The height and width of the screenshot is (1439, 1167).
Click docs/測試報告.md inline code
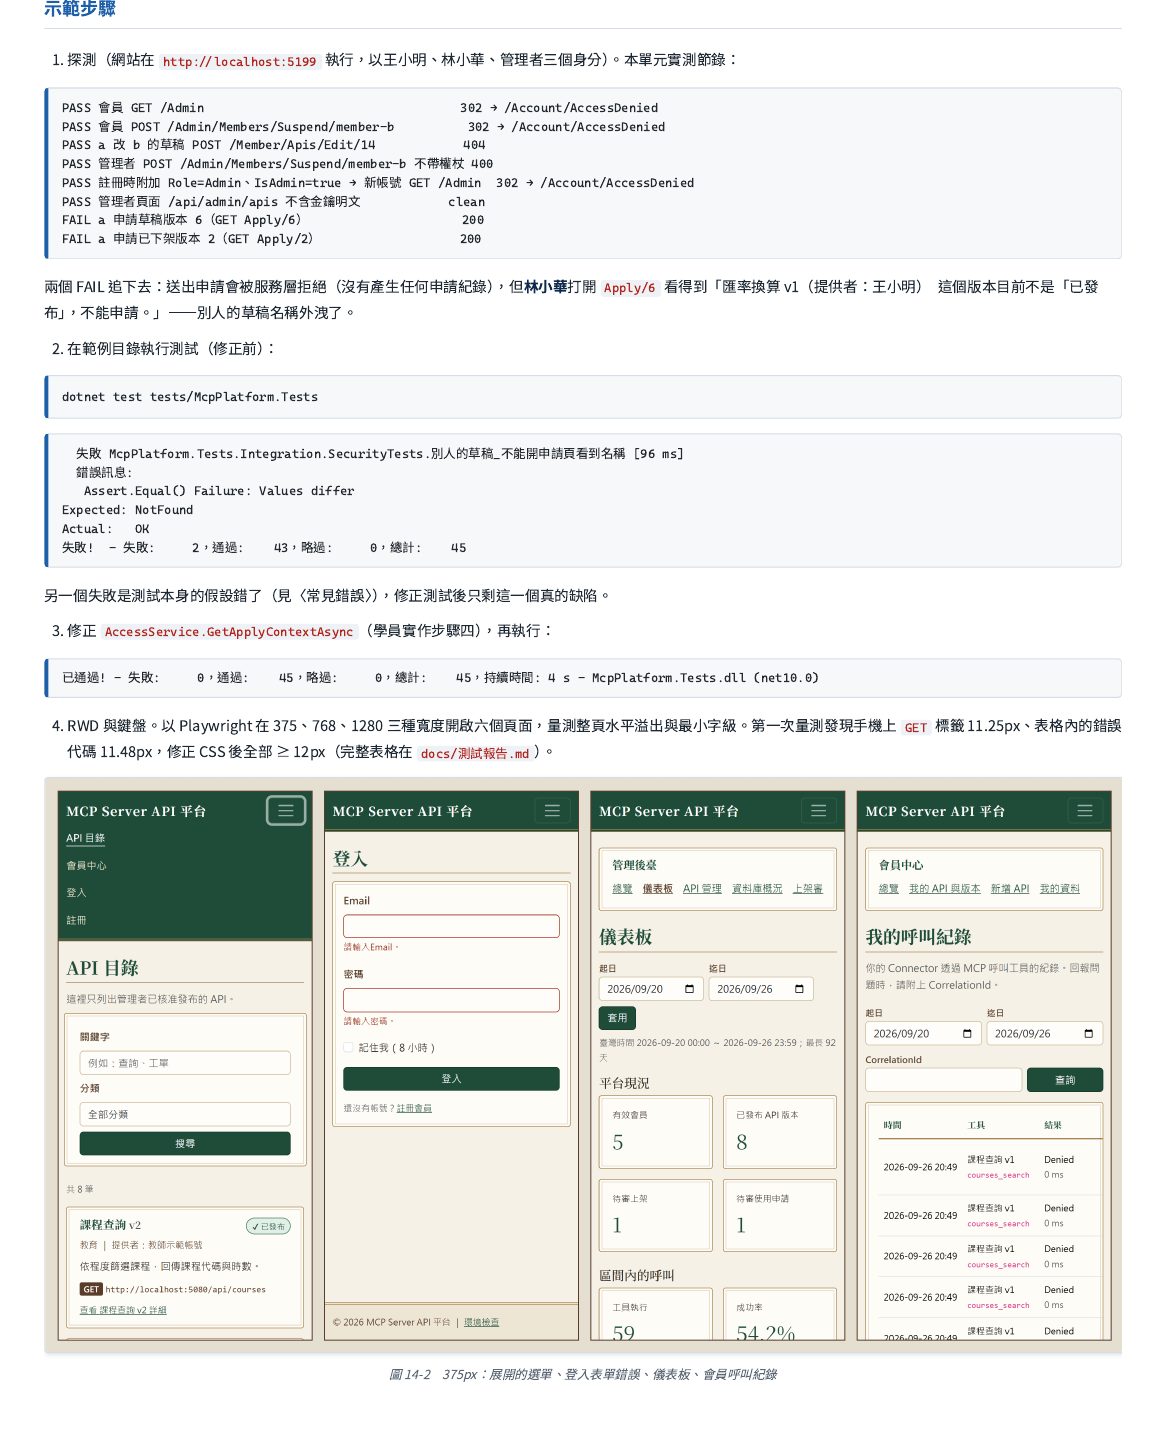click(475, 753)
